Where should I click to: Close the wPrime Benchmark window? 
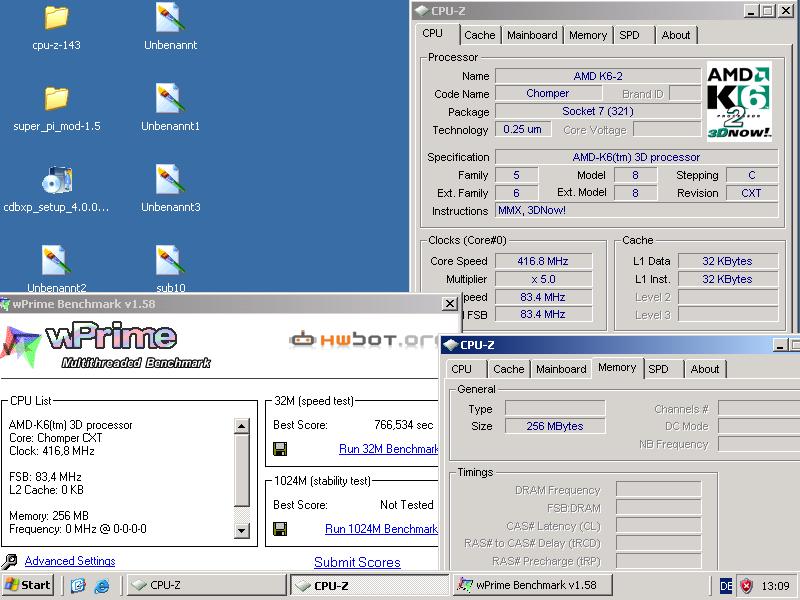449,304
